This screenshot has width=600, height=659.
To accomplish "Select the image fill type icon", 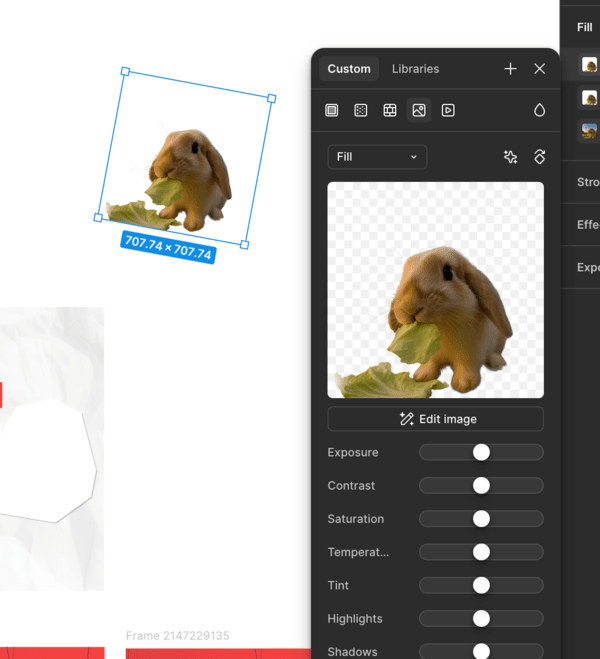I will click(419, 110).
